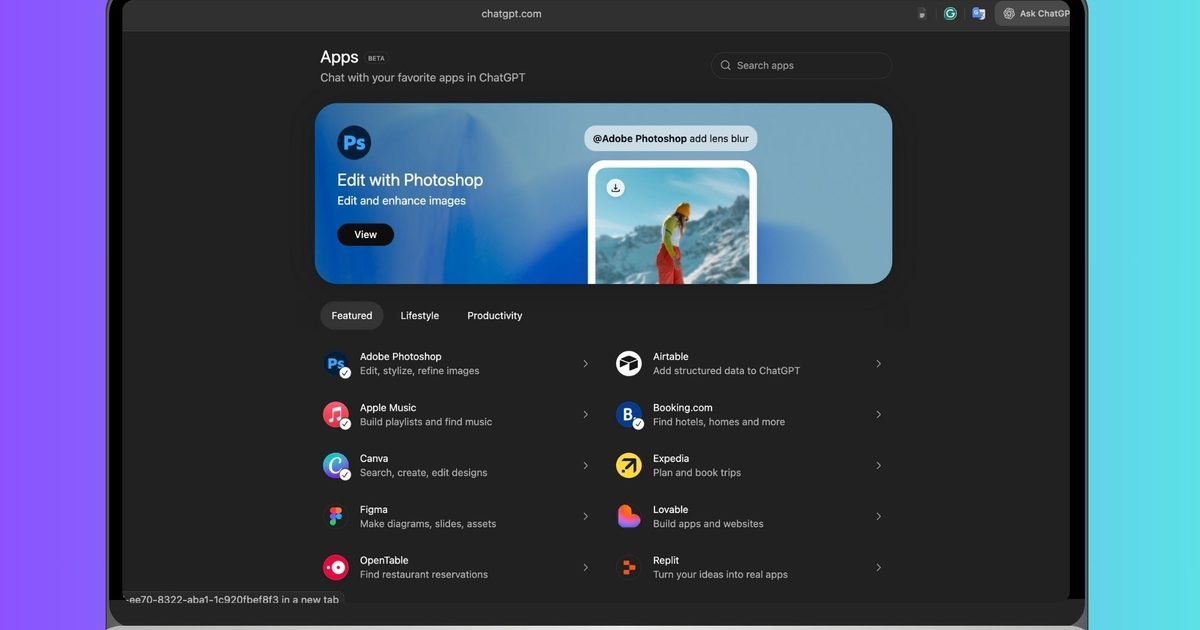The height and width of the screenshot is (630, 1200).
Task: Expand the Adobe Photoshop row chevron
Action: click(x=585, y=364)
